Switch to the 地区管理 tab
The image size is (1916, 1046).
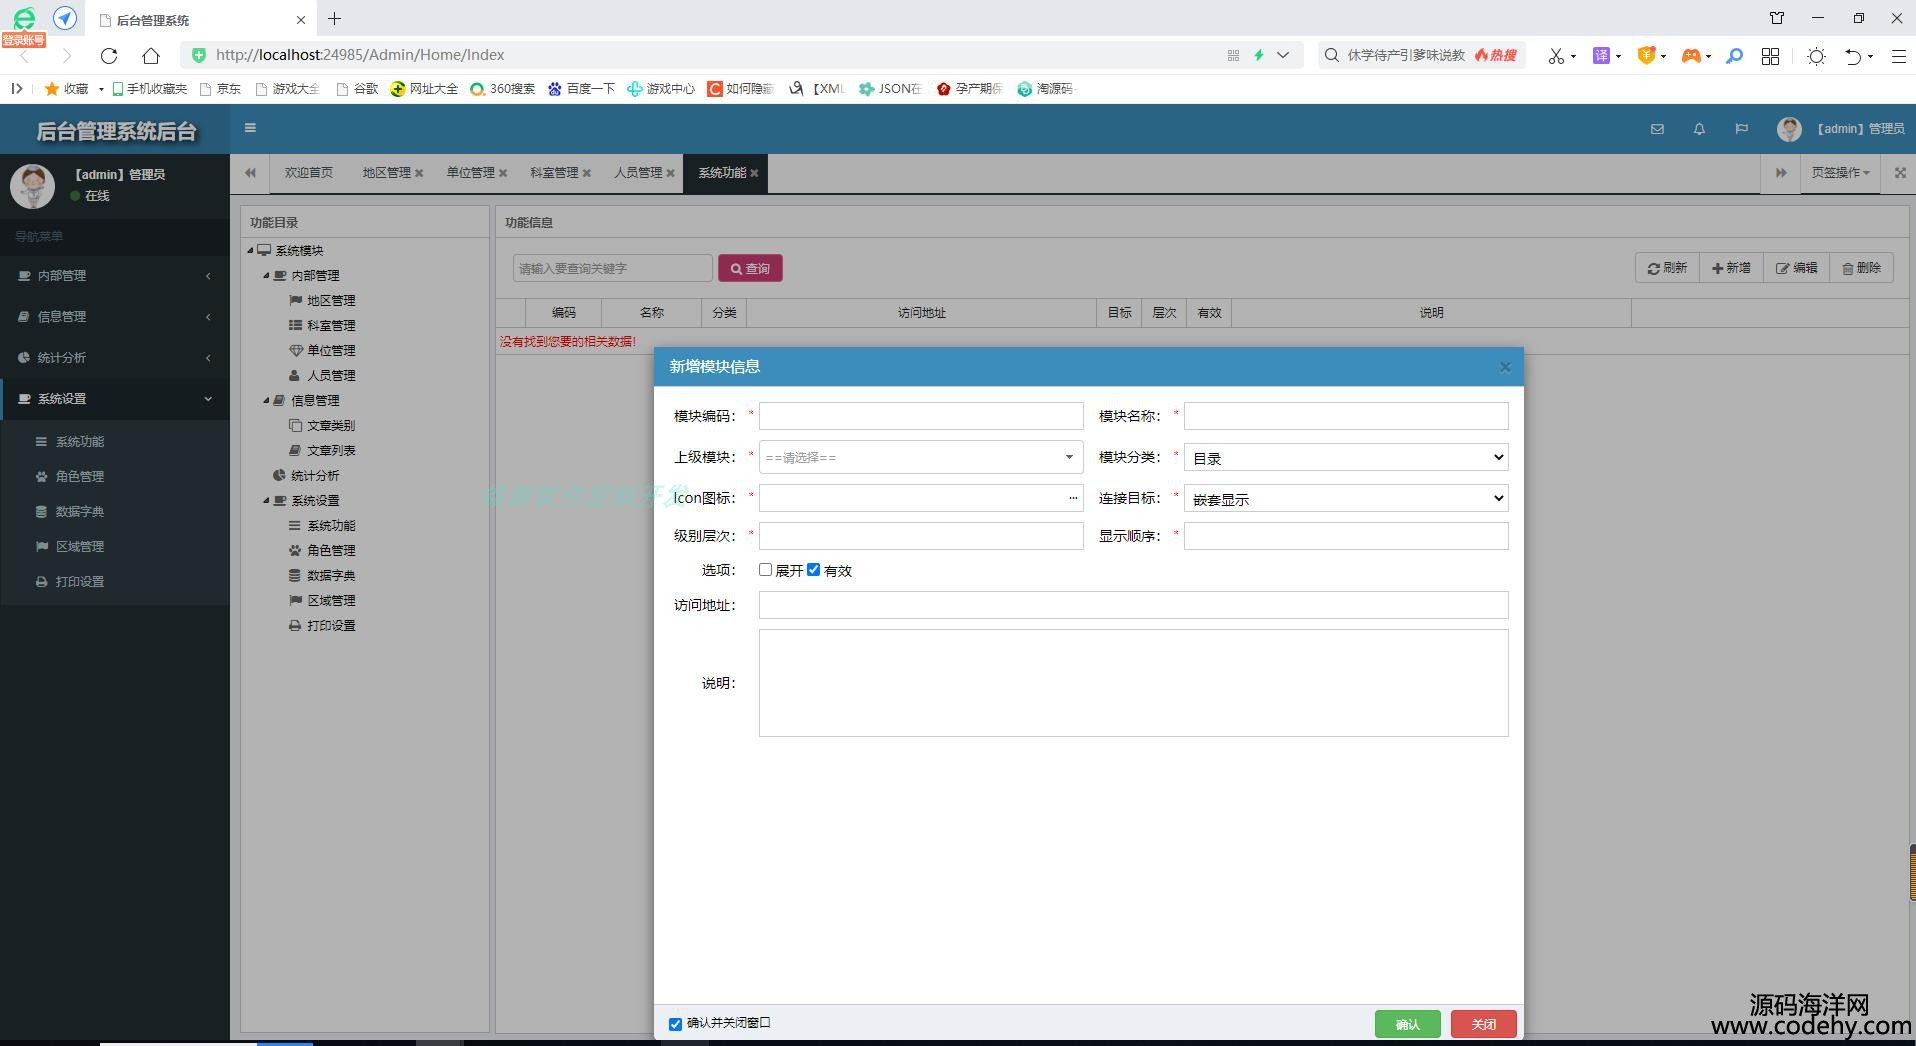(x=386, y=173)
